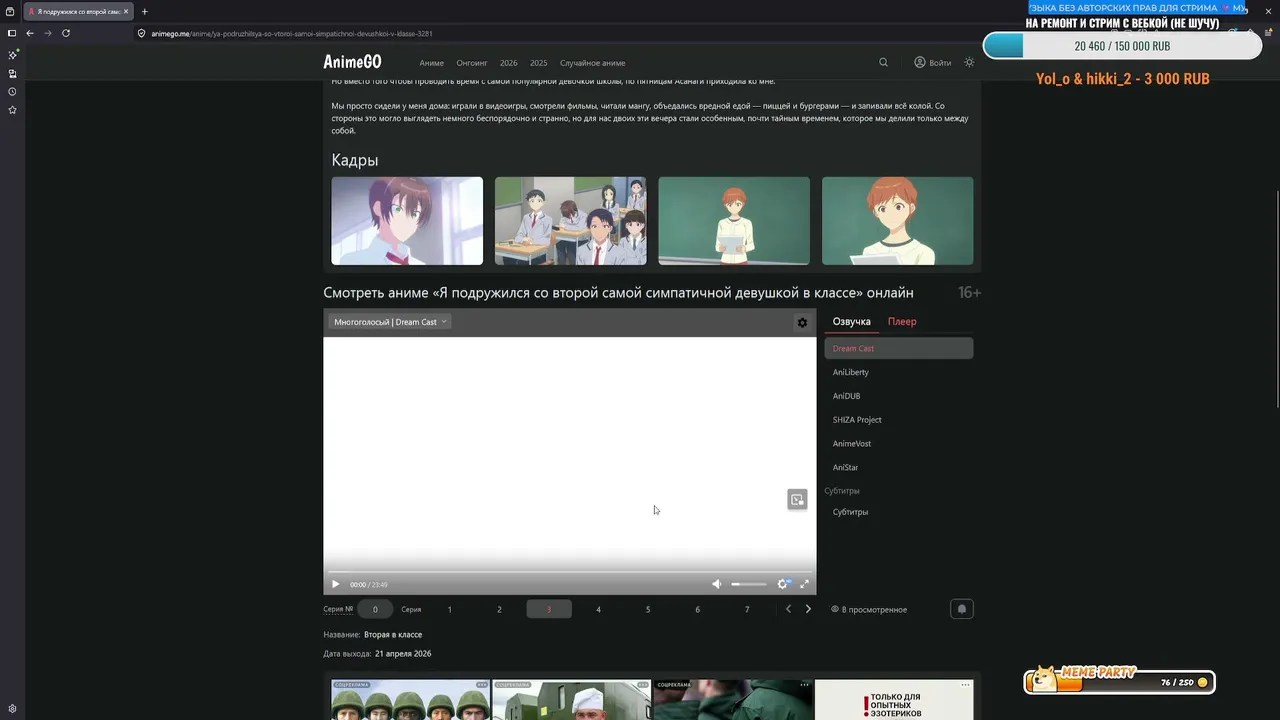Open the workspaces icon at top-left
The width and height of the screenshot is (1280, 720).
pyautogui.click(x=8, y=10)
